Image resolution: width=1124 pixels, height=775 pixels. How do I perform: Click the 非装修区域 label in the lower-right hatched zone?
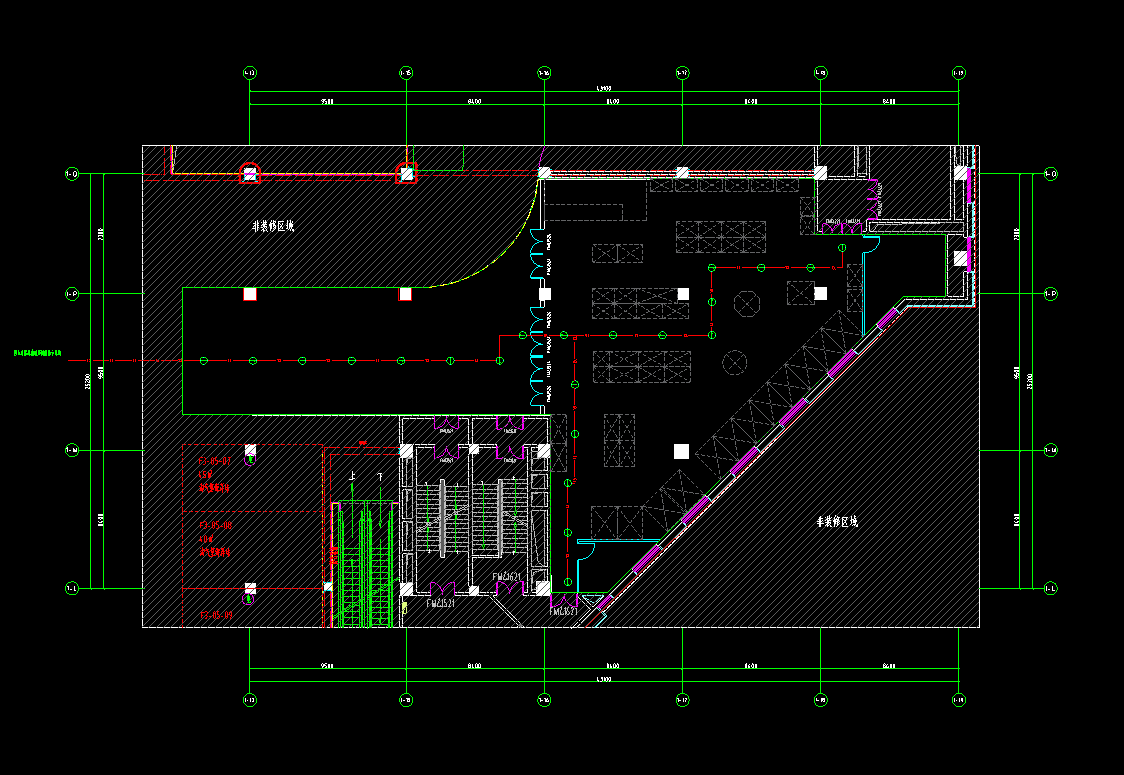[837, 522]
